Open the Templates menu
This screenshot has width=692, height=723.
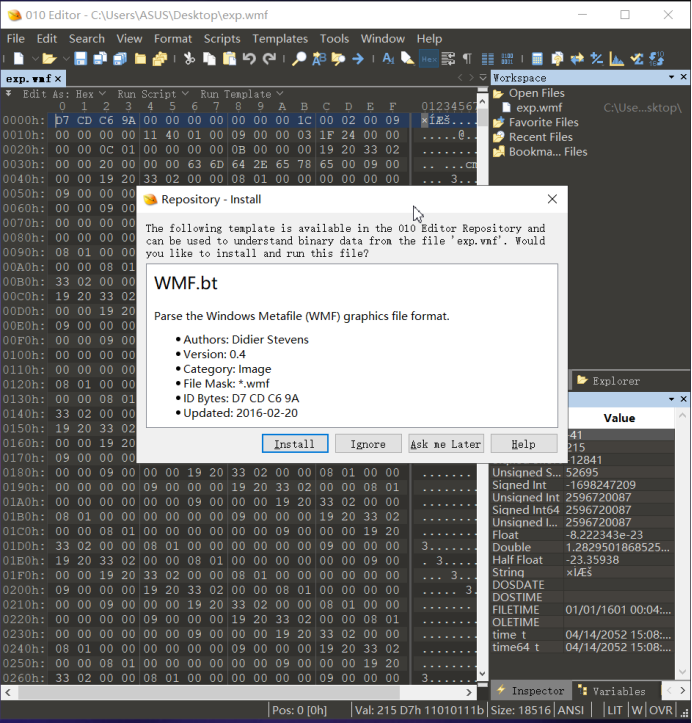pyautogui.click(x=280, y=39)
